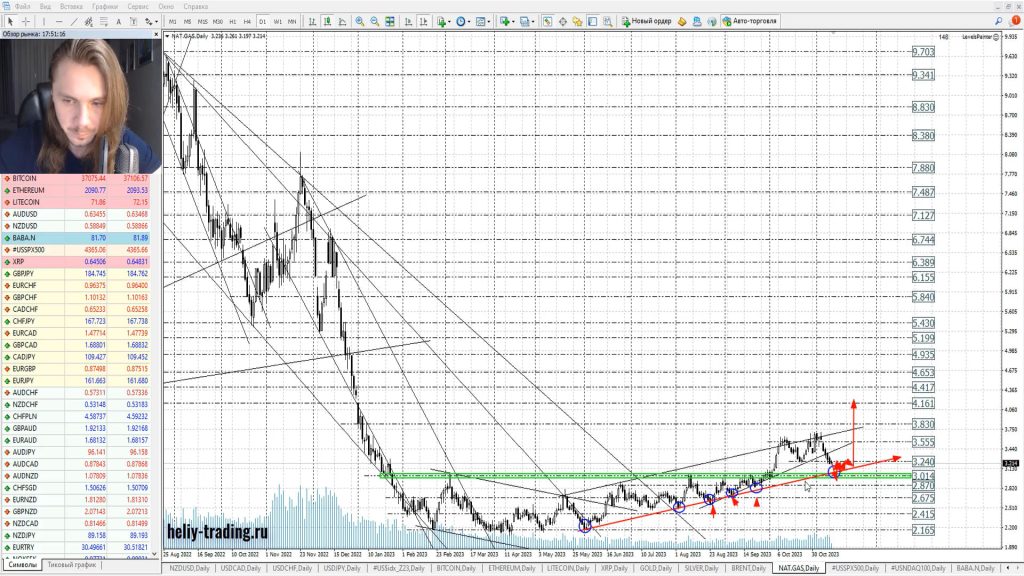Expand the indicators list dropdown arrow
This screenshot has width=1024, height=576.
[451, 21]
